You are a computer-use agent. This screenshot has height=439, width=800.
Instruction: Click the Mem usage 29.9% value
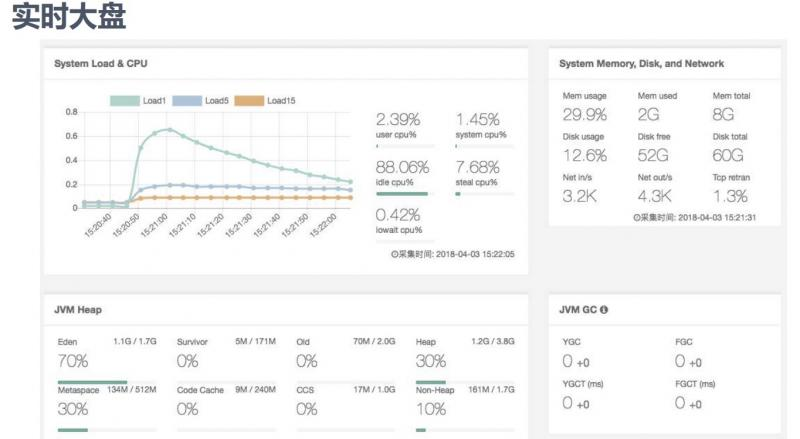pyautogui.click(x=585, y=114)
